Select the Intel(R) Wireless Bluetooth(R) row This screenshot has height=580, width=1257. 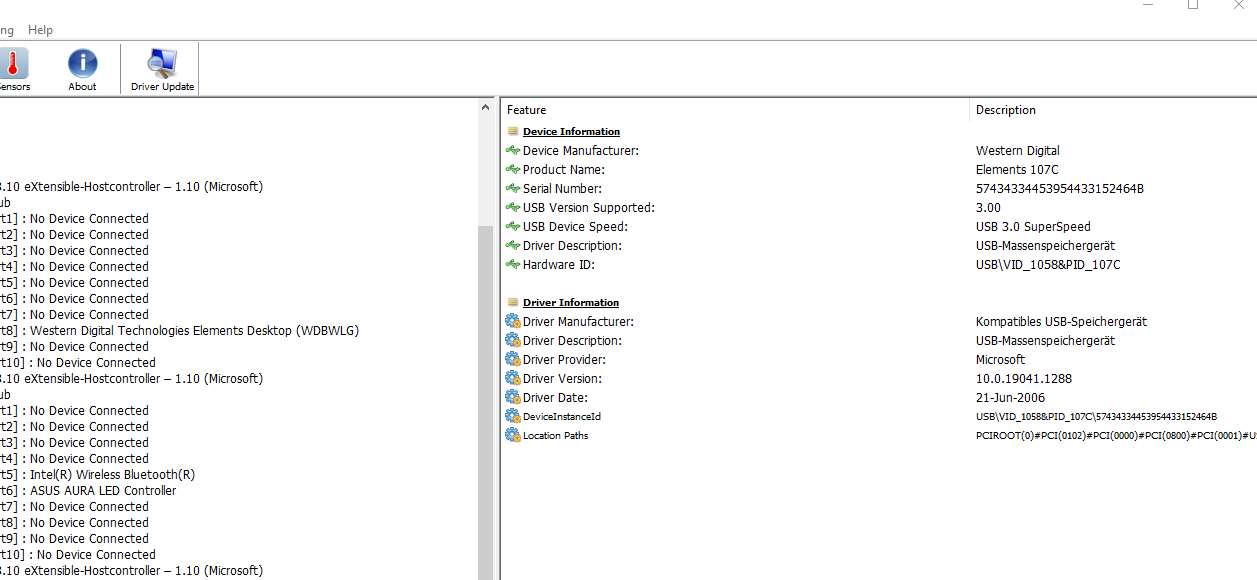98,475
